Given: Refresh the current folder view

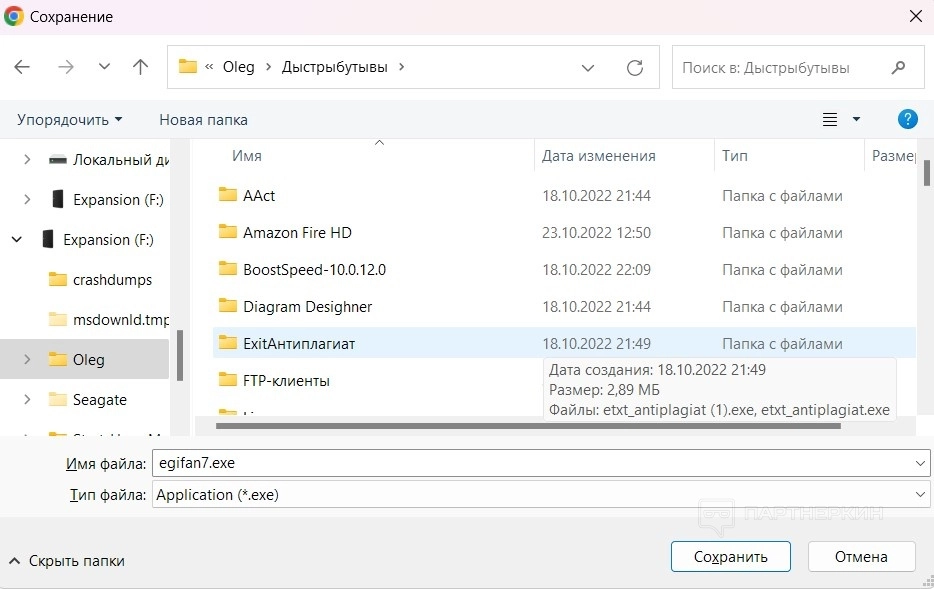Looking at the screenshot, I should tap(634, 67).
